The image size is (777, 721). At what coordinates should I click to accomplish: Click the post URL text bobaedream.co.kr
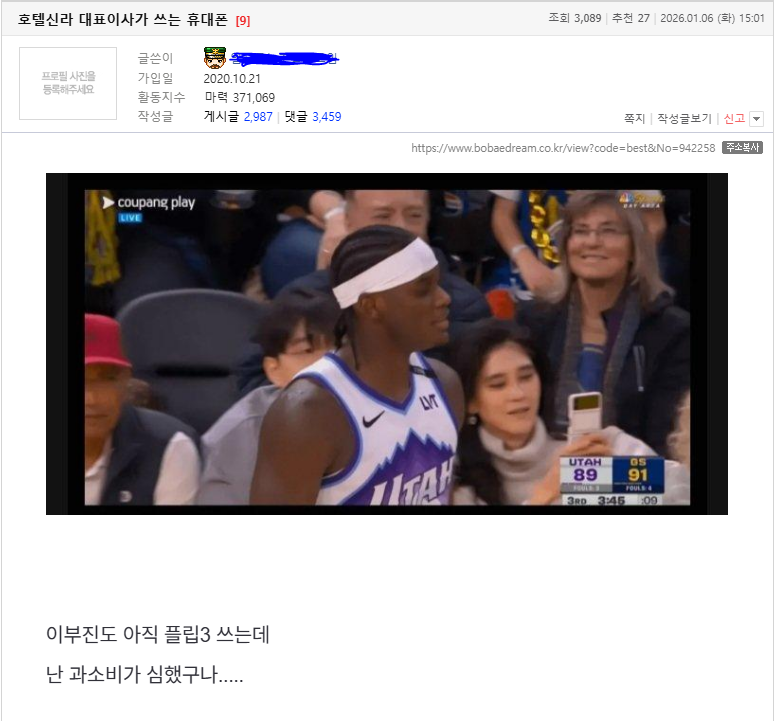pos(563,148)
